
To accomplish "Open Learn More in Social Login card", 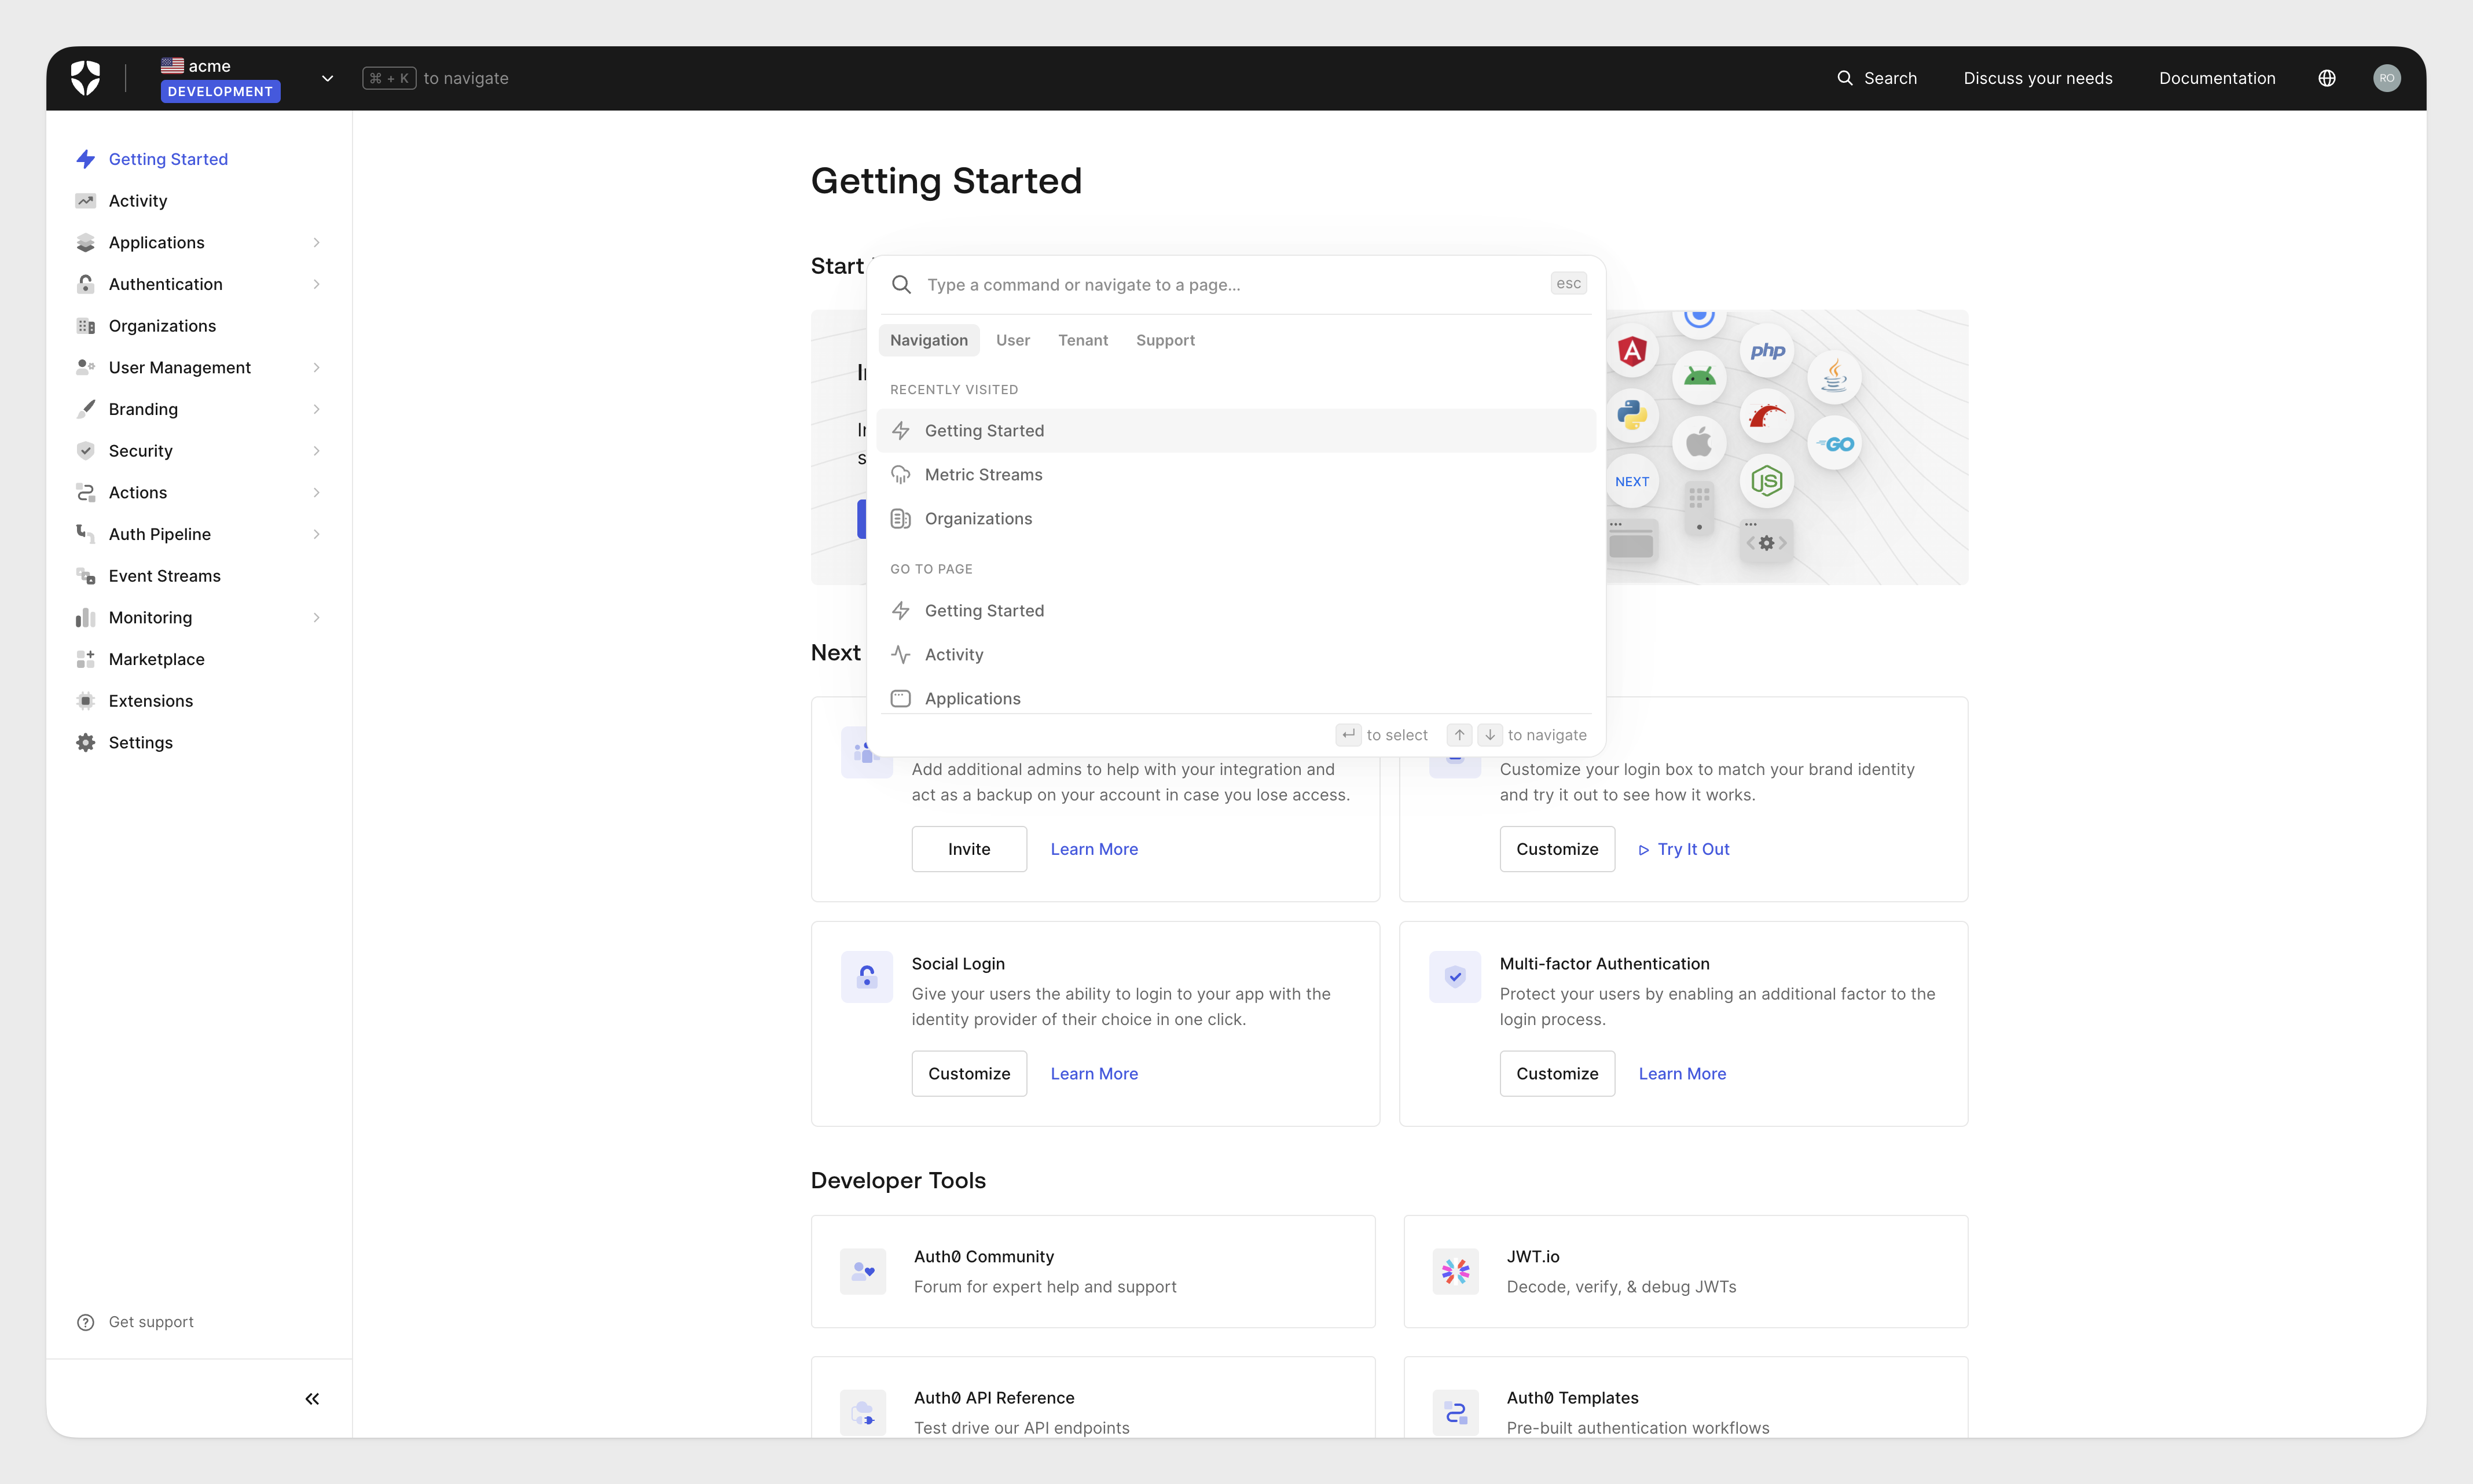I will [x=1094, y=1073].
